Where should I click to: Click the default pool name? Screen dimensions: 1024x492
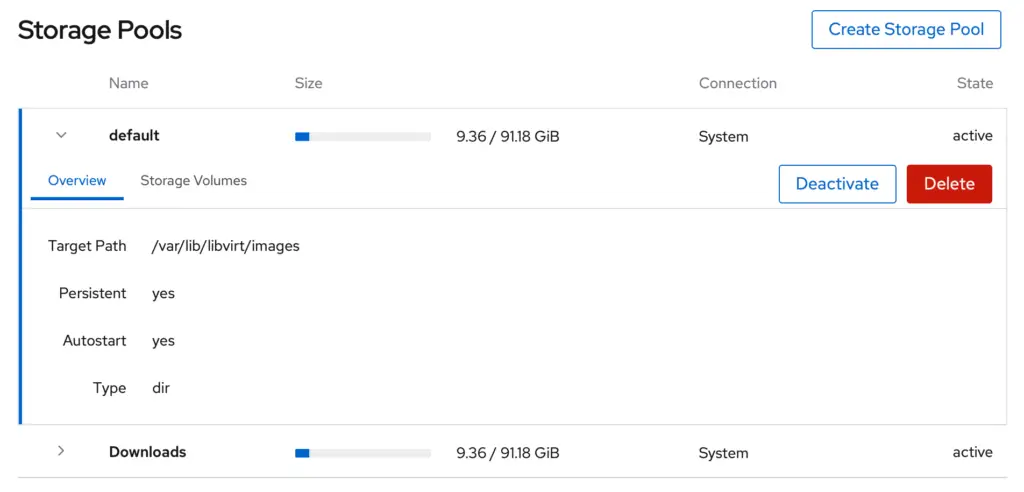pyautogui.click(x=134, y=135)
